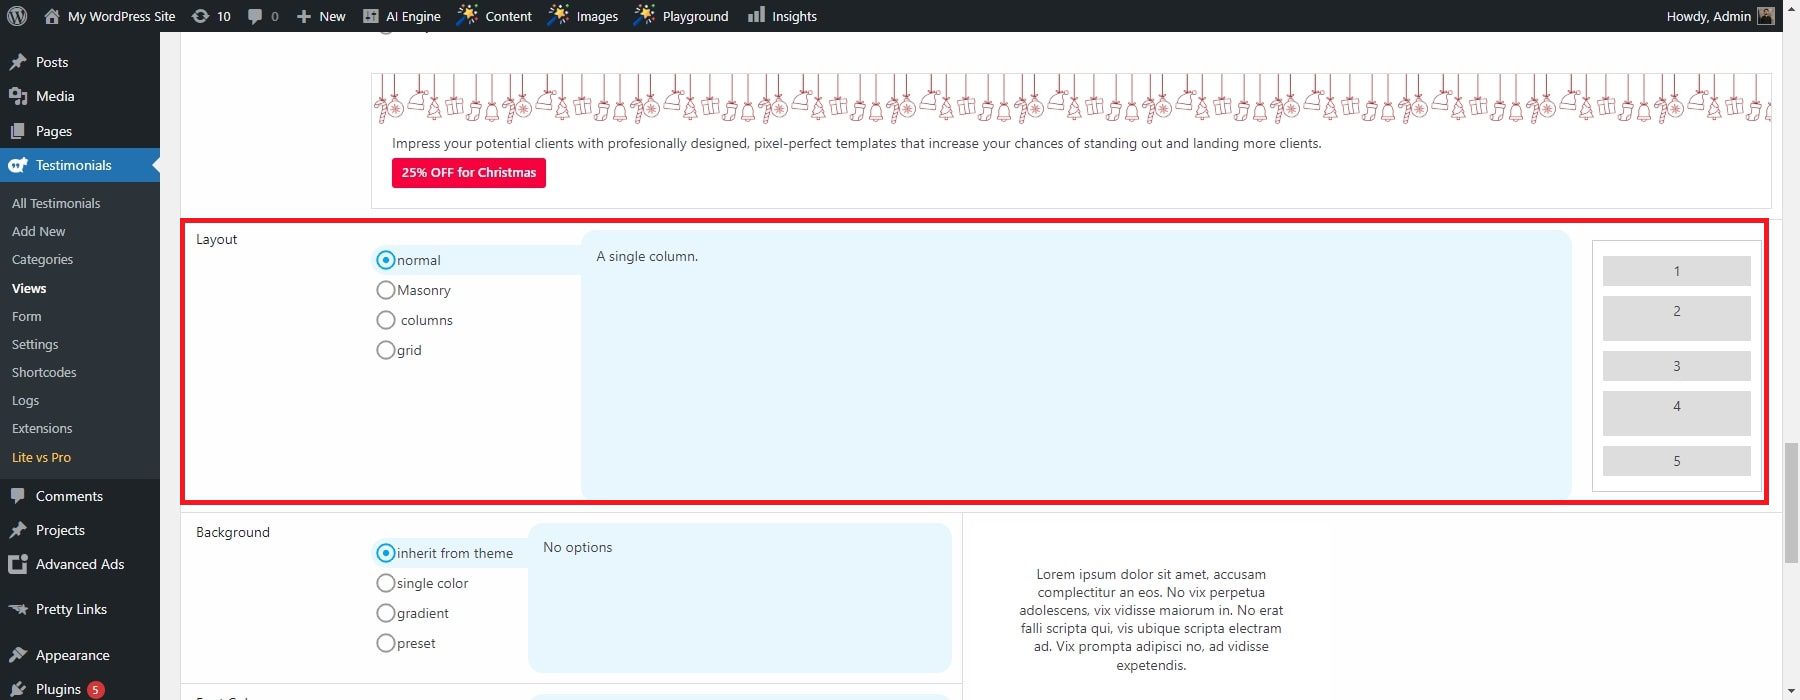Click the 25% OFF for Christmas button
Screen dimensions: 1800x700
[x=468, y=172]
